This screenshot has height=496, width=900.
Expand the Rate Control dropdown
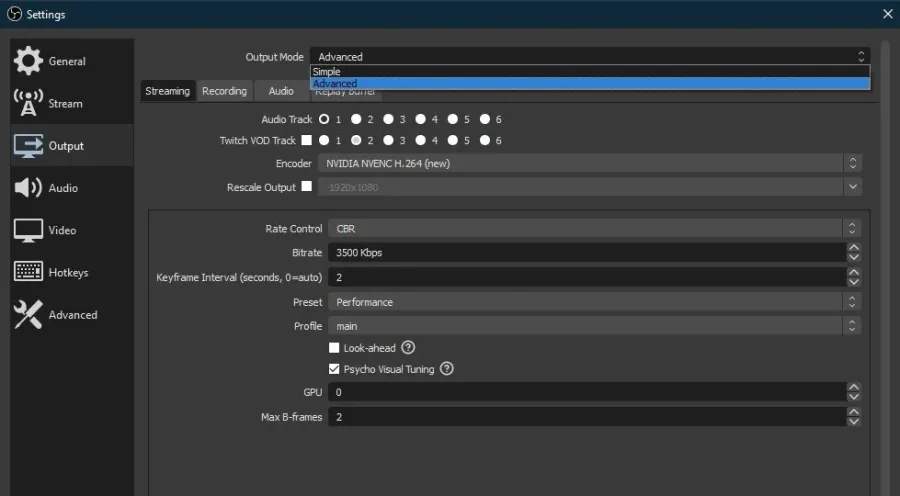594,228
